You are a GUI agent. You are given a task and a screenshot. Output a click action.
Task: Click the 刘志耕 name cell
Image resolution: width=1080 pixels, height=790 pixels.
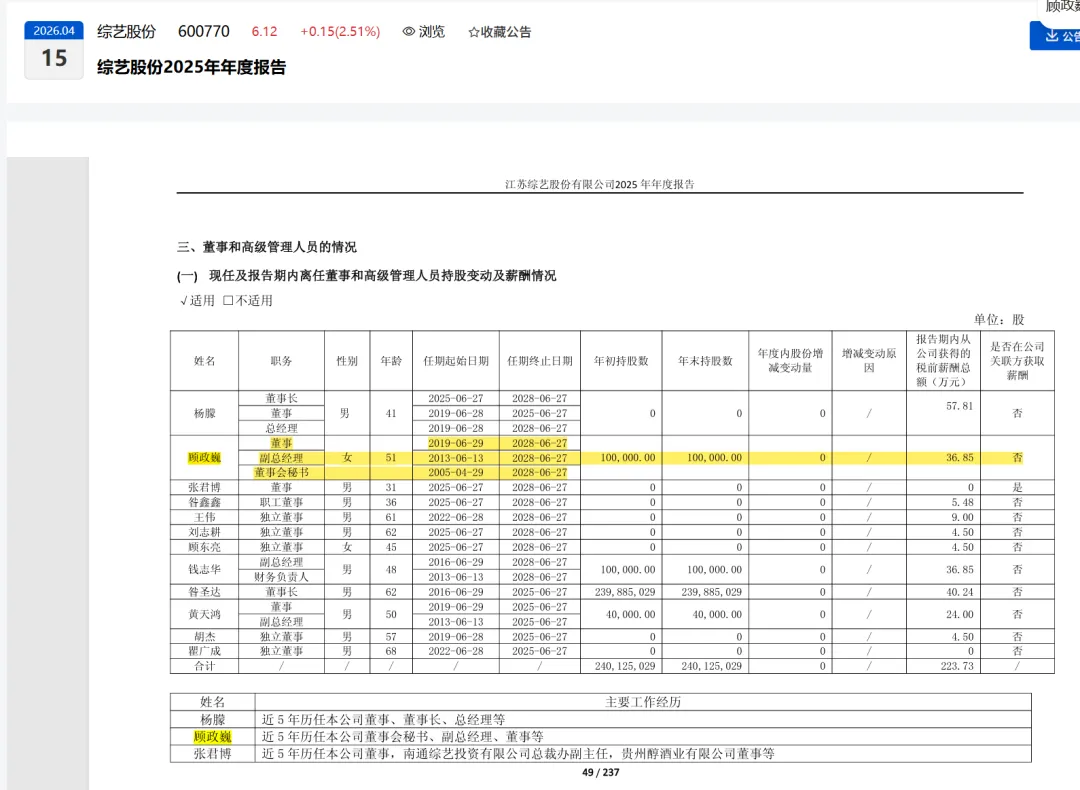pos(205,532)
